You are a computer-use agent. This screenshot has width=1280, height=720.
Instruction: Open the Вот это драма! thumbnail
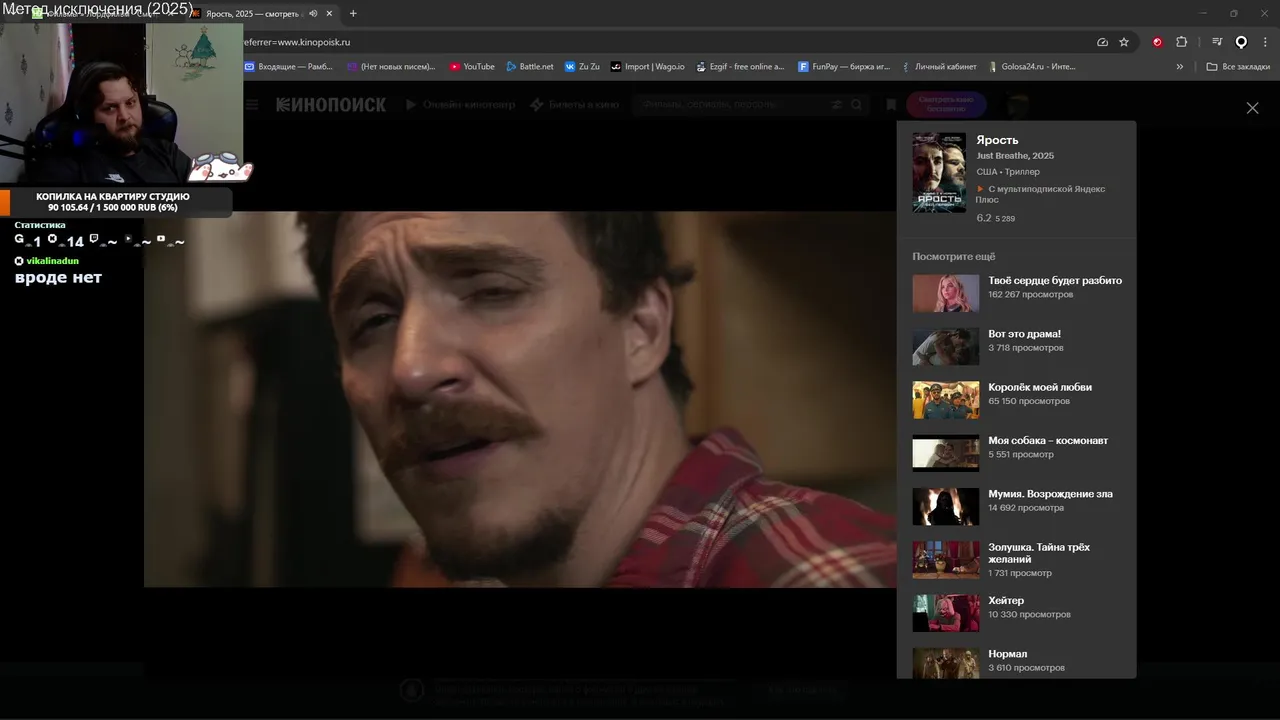point(945,347)
